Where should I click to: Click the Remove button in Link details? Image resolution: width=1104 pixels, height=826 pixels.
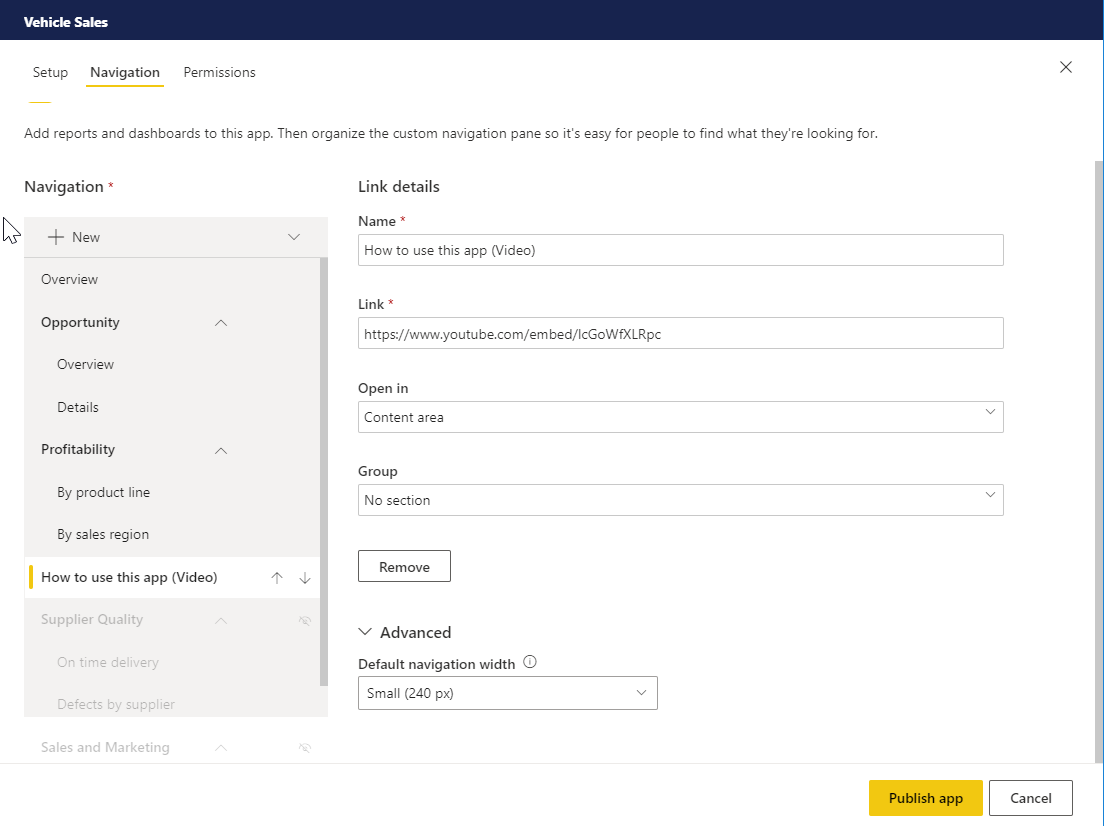click(x=404, y=565)
